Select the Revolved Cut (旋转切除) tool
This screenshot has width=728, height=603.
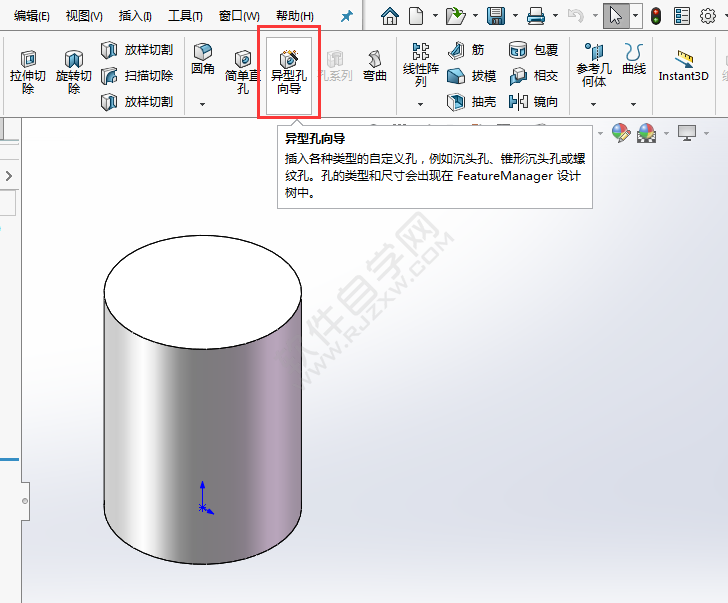pyautogui.click(x=73, y=72)
